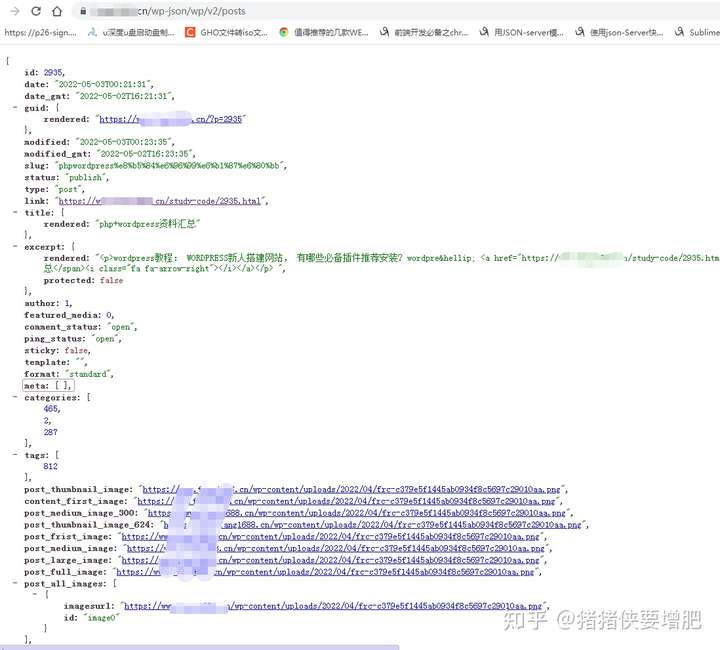Click the comment_status open value
The height and width of the screenshot is (650, 720).
[x=121, y=327]
